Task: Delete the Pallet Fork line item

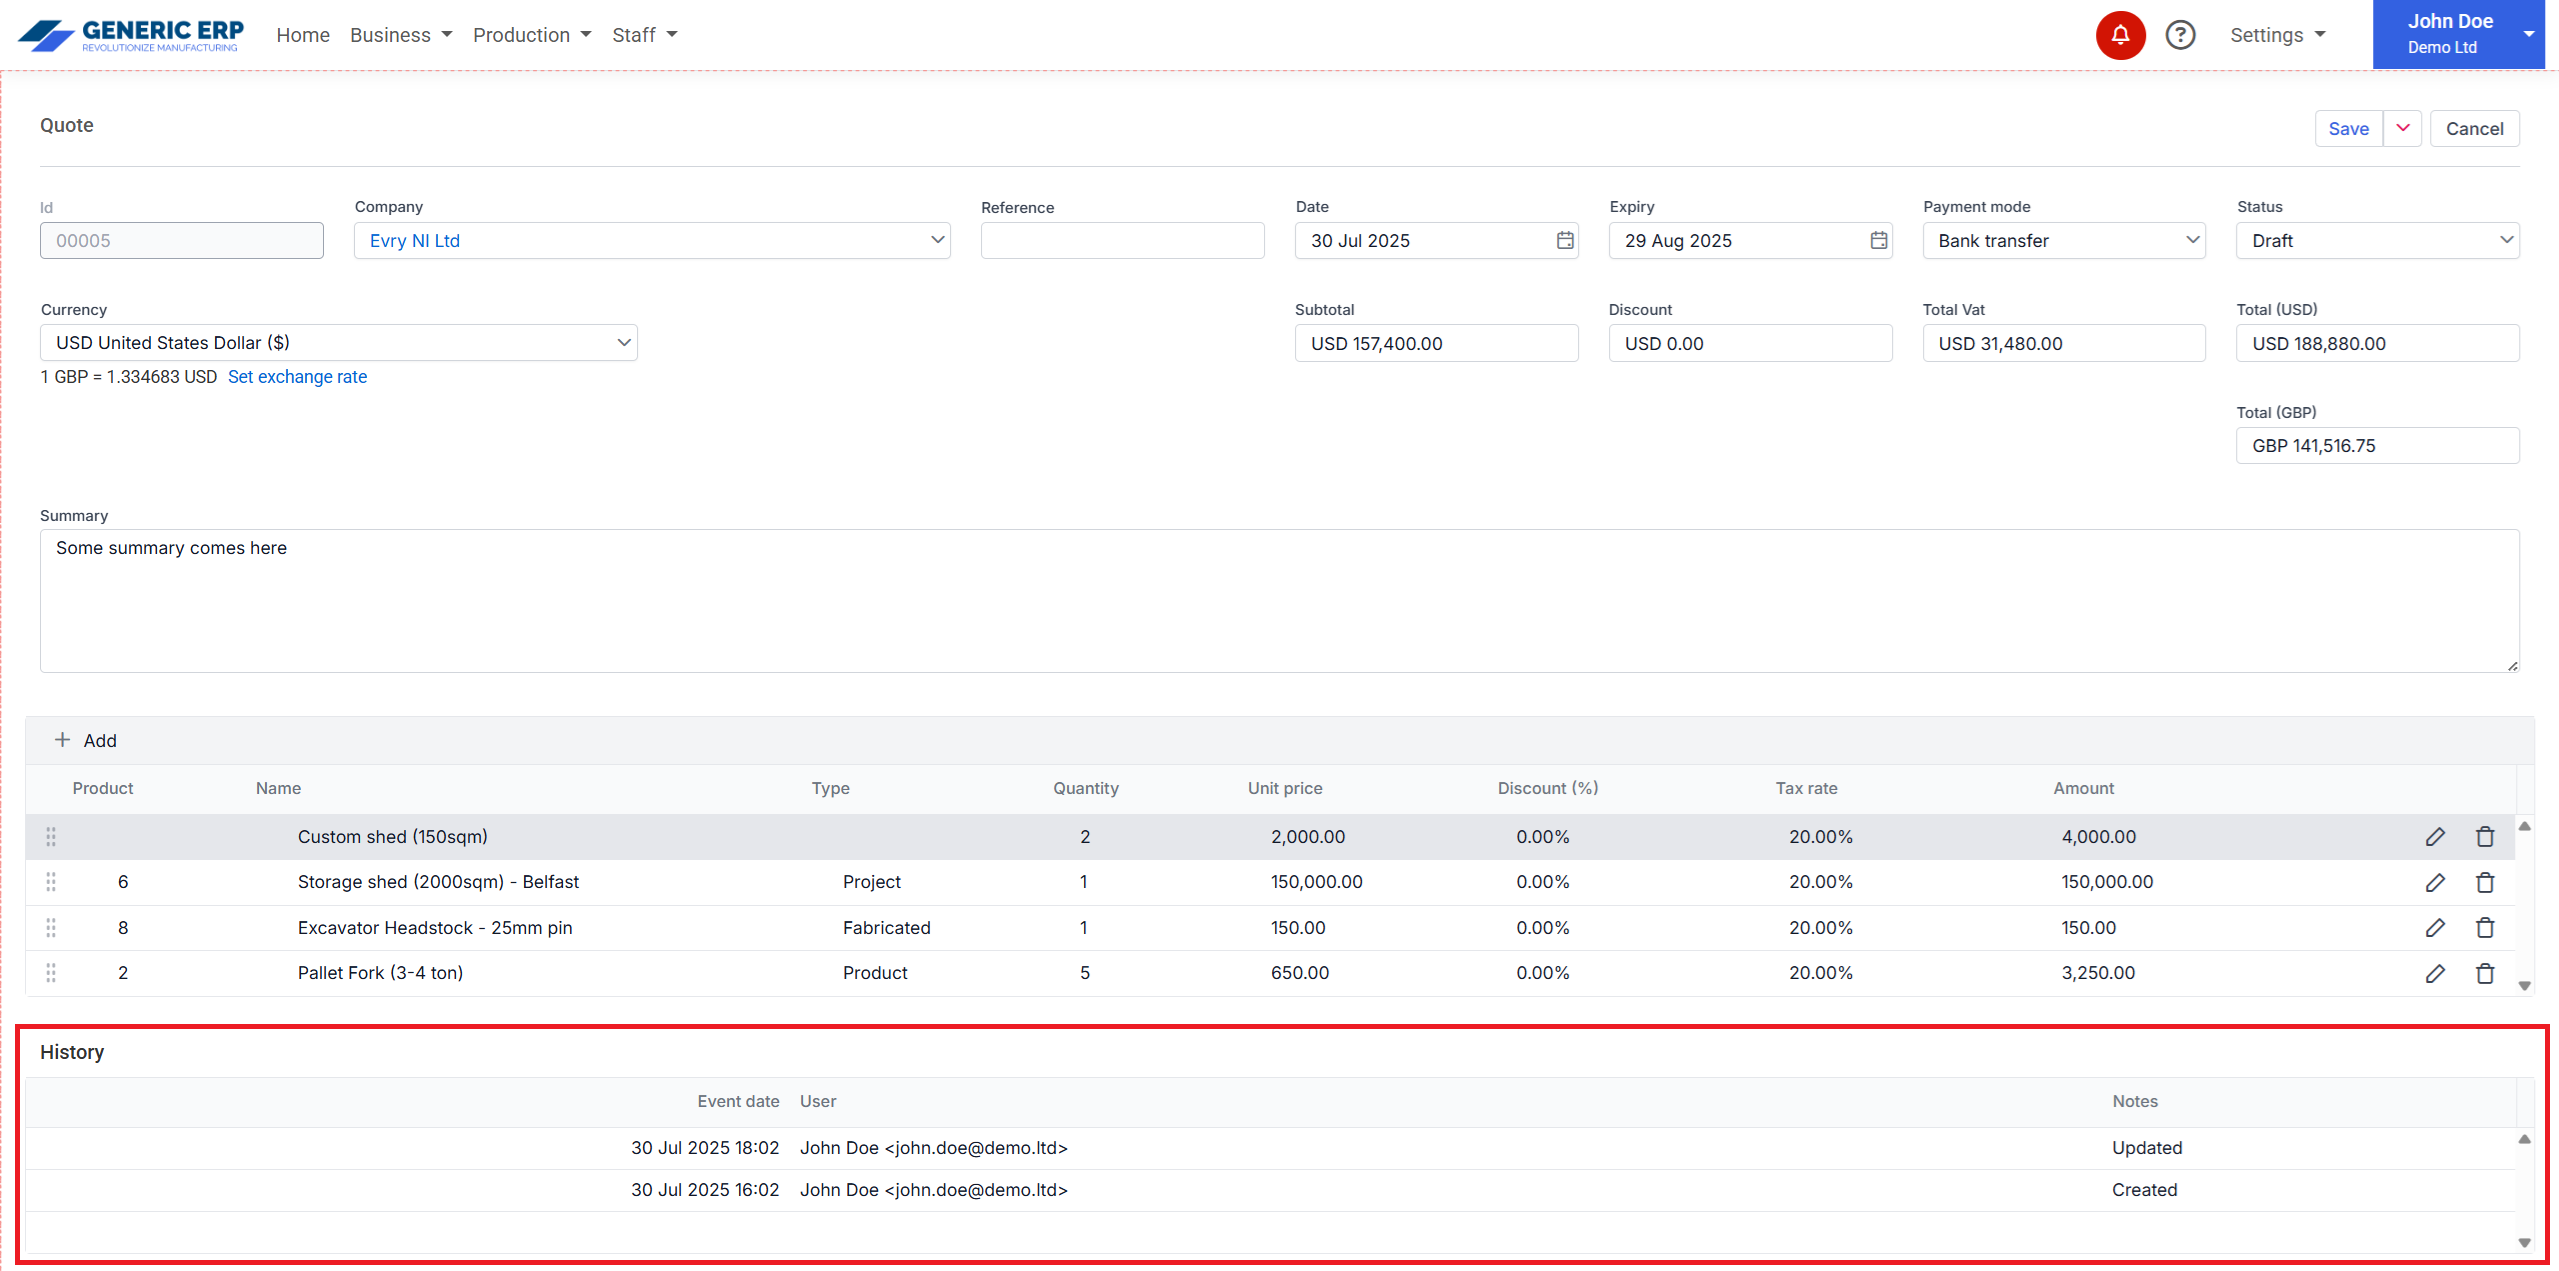Action: pyautogui.click(x=2485, y=973)
